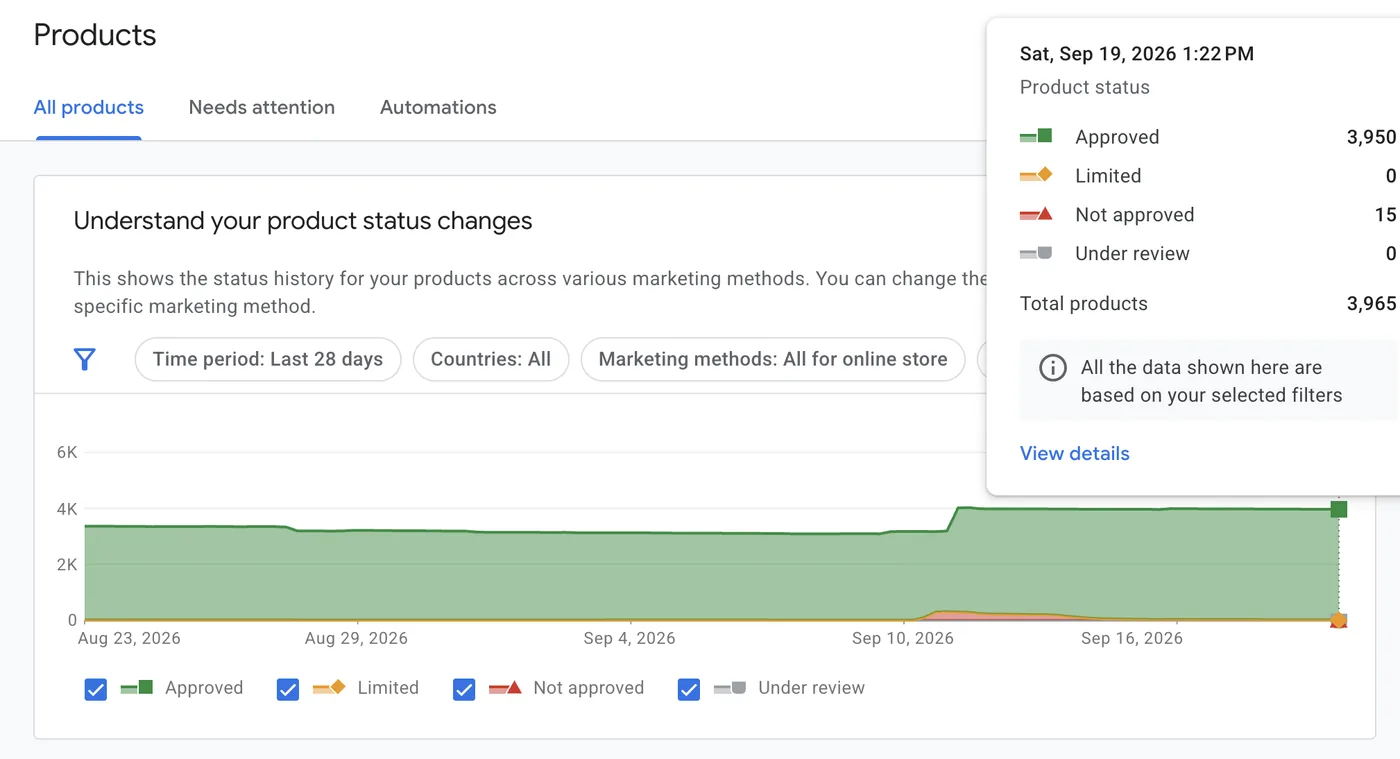
Task: Select the All products tab
Action: pyautogui.click(x=89, y=107)
